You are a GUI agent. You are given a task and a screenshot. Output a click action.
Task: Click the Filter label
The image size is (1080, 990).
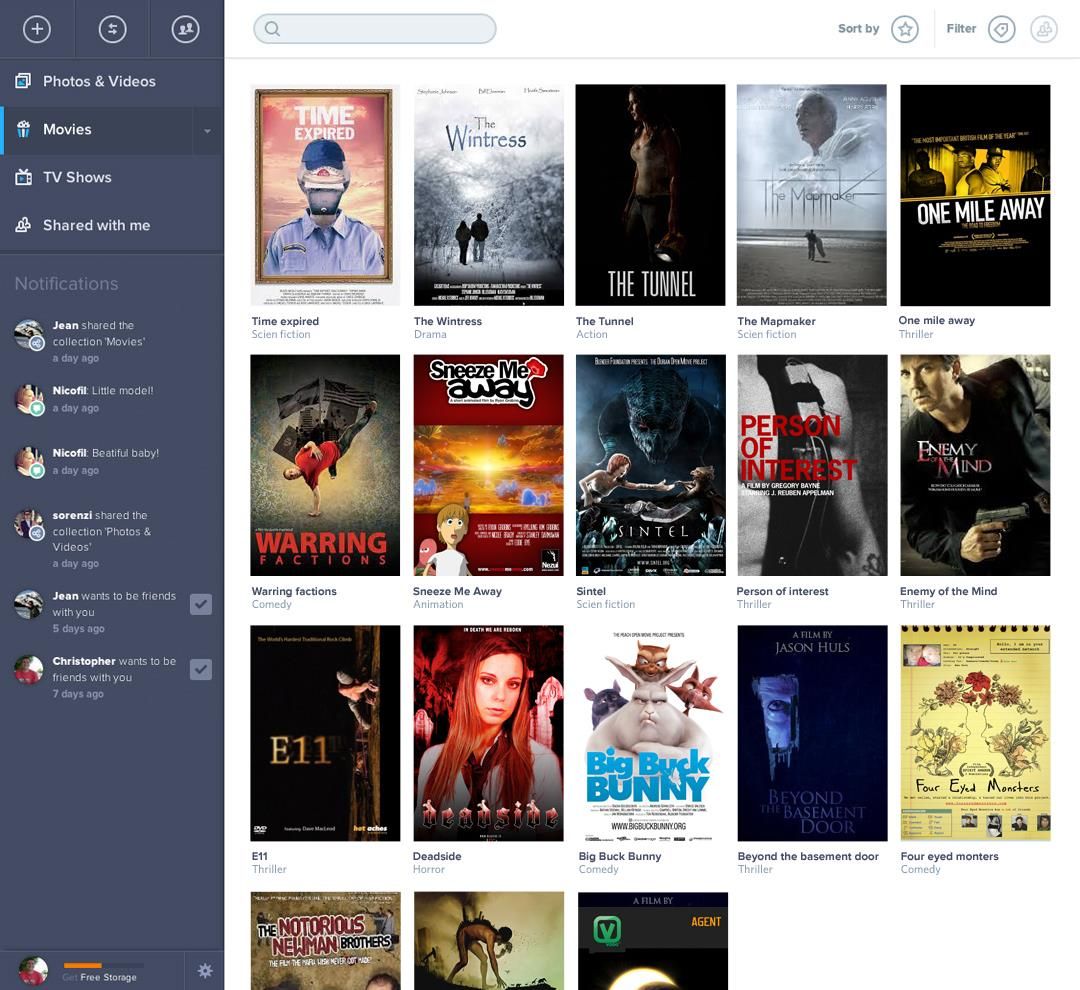click(x=961, y=28)
